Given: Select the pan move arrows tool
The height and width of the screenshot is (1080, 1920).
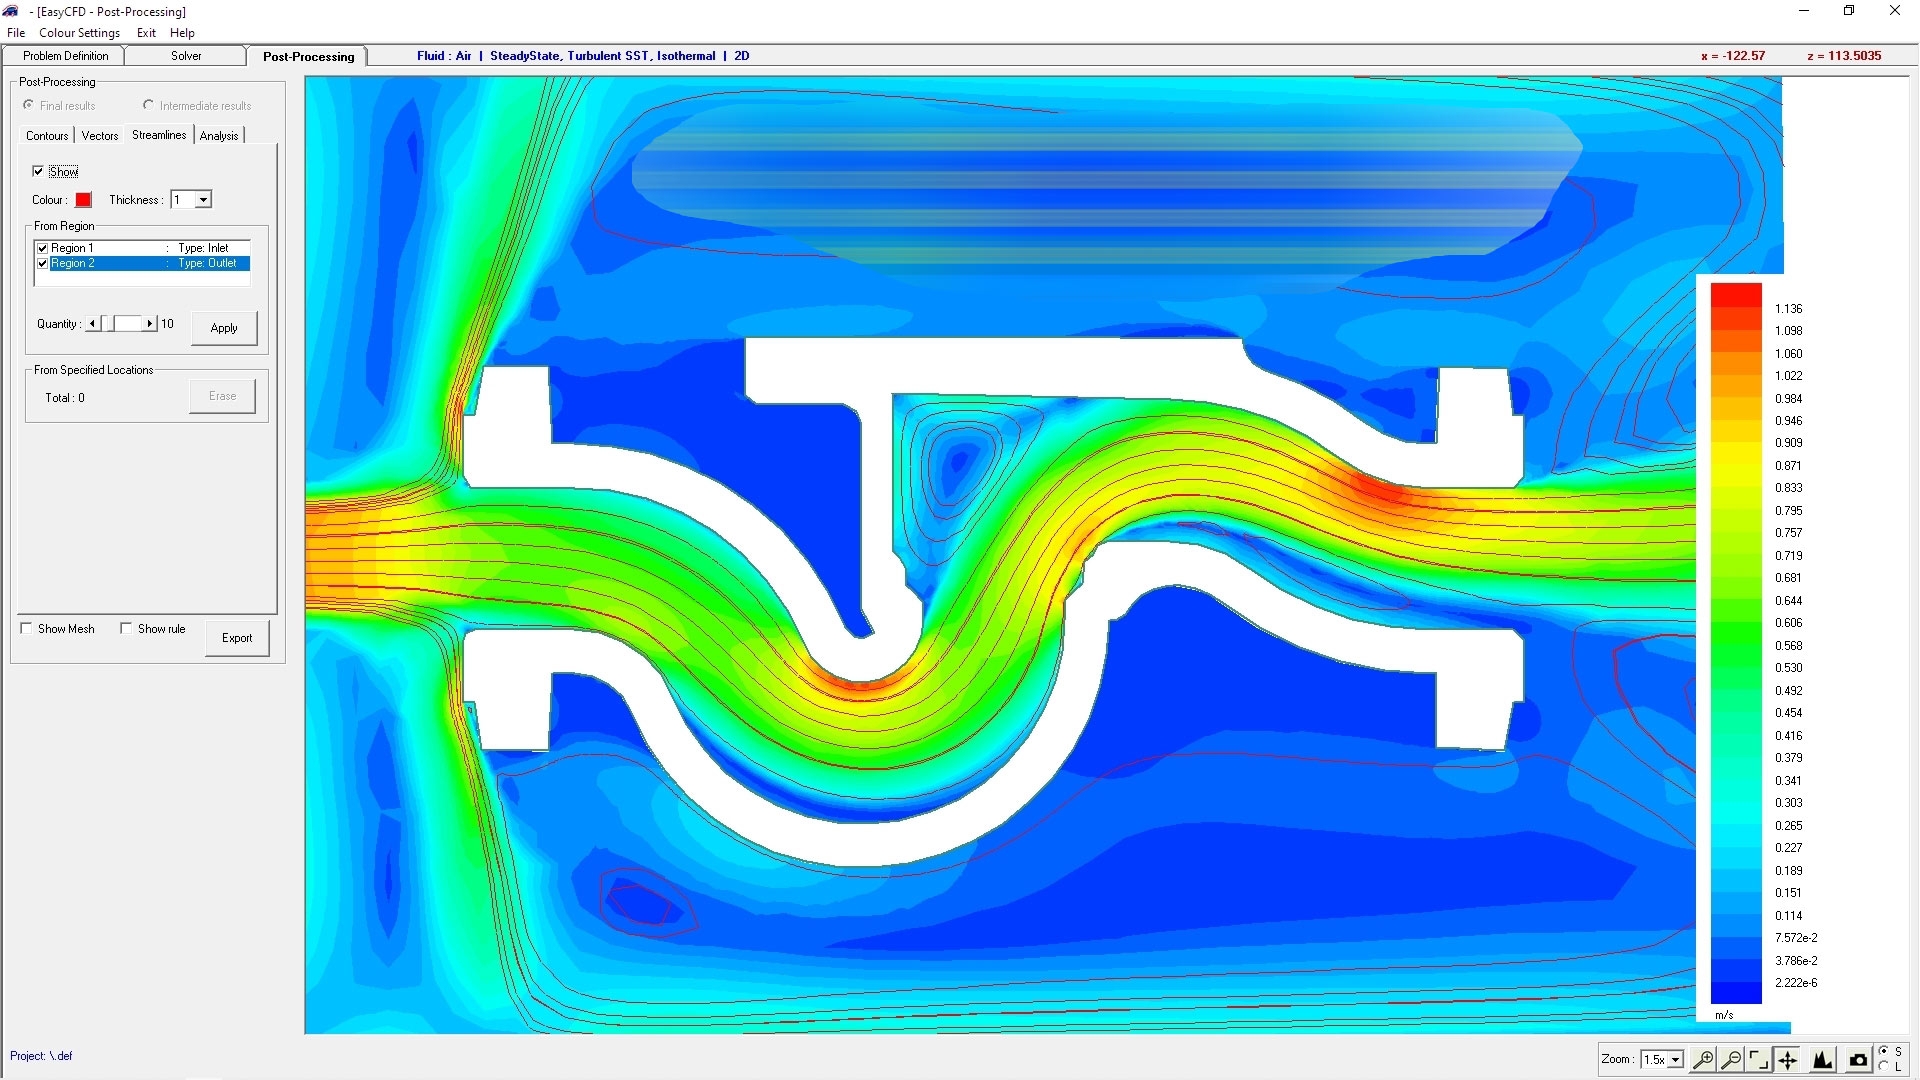Looking at the screenshot, I should (x=1788, y=1059).
